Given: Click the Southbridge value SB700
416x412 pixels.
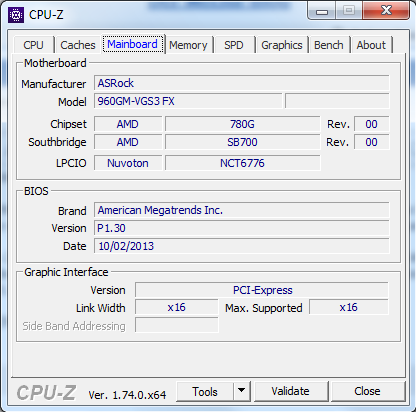Looking at the screenshot, I should click(x=242, y=142).
